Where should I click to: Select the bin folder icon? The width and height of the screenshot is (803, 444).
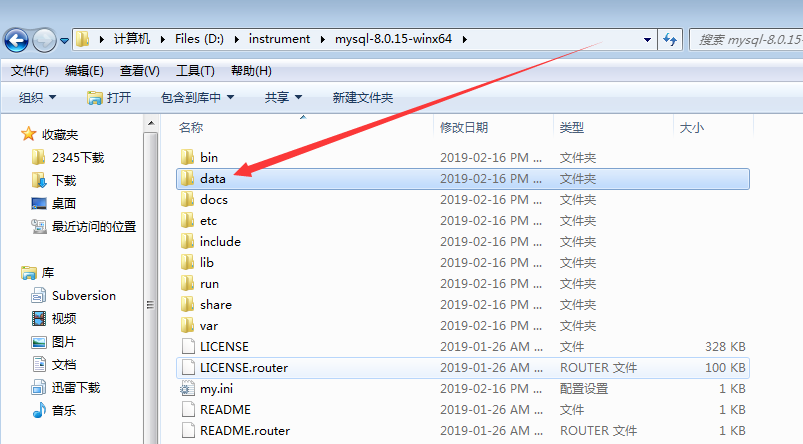(x=187, y=157)
